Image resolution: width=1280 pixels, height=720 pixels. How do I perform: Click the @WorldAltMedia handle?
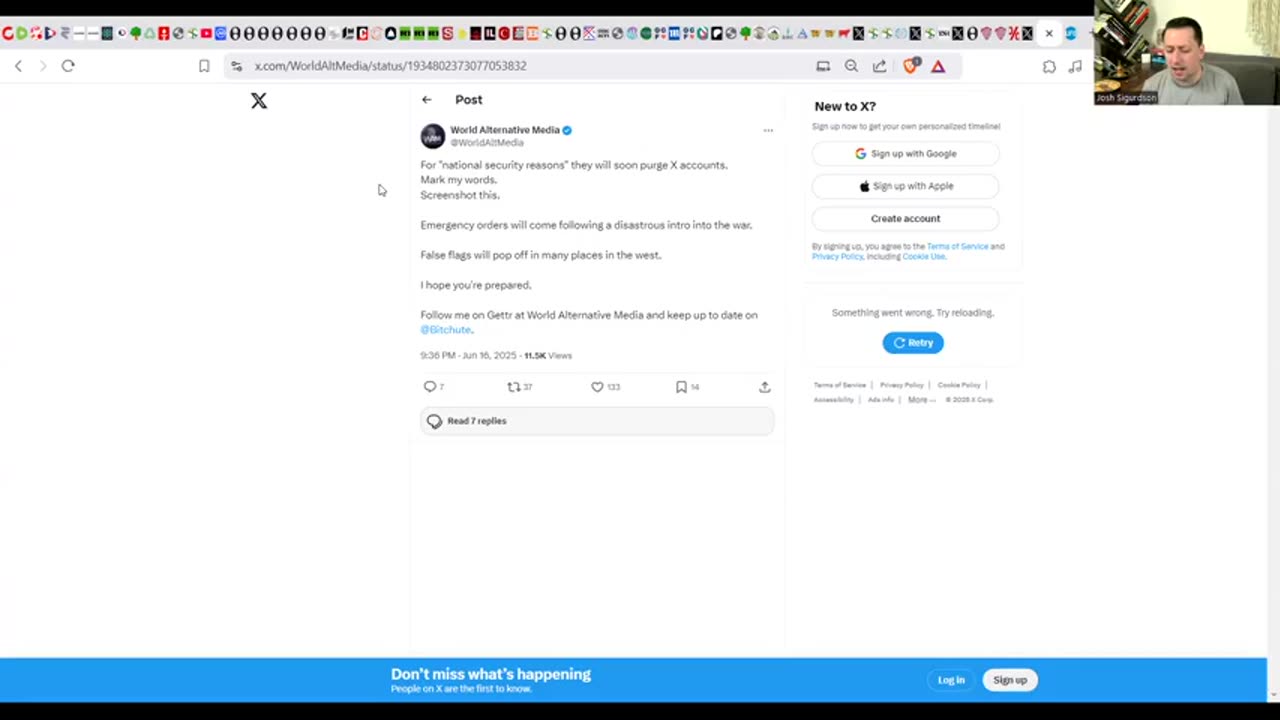point(486,143)
